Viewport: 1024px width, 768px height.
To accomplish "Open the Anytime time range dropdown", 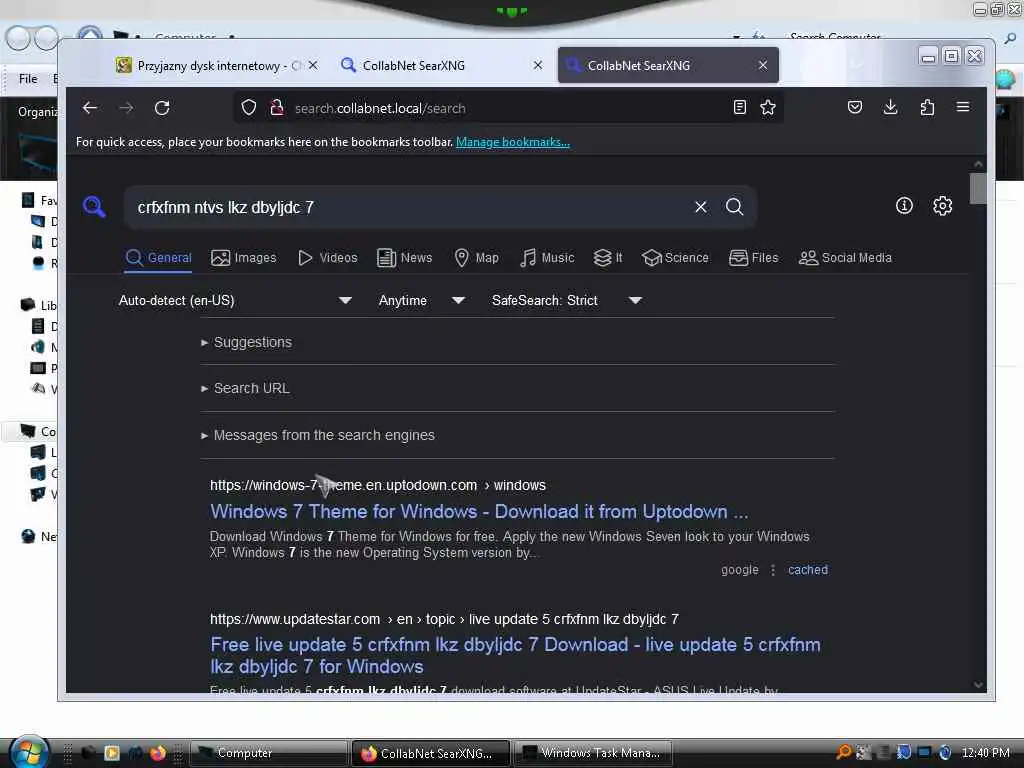I will point(422,300).
